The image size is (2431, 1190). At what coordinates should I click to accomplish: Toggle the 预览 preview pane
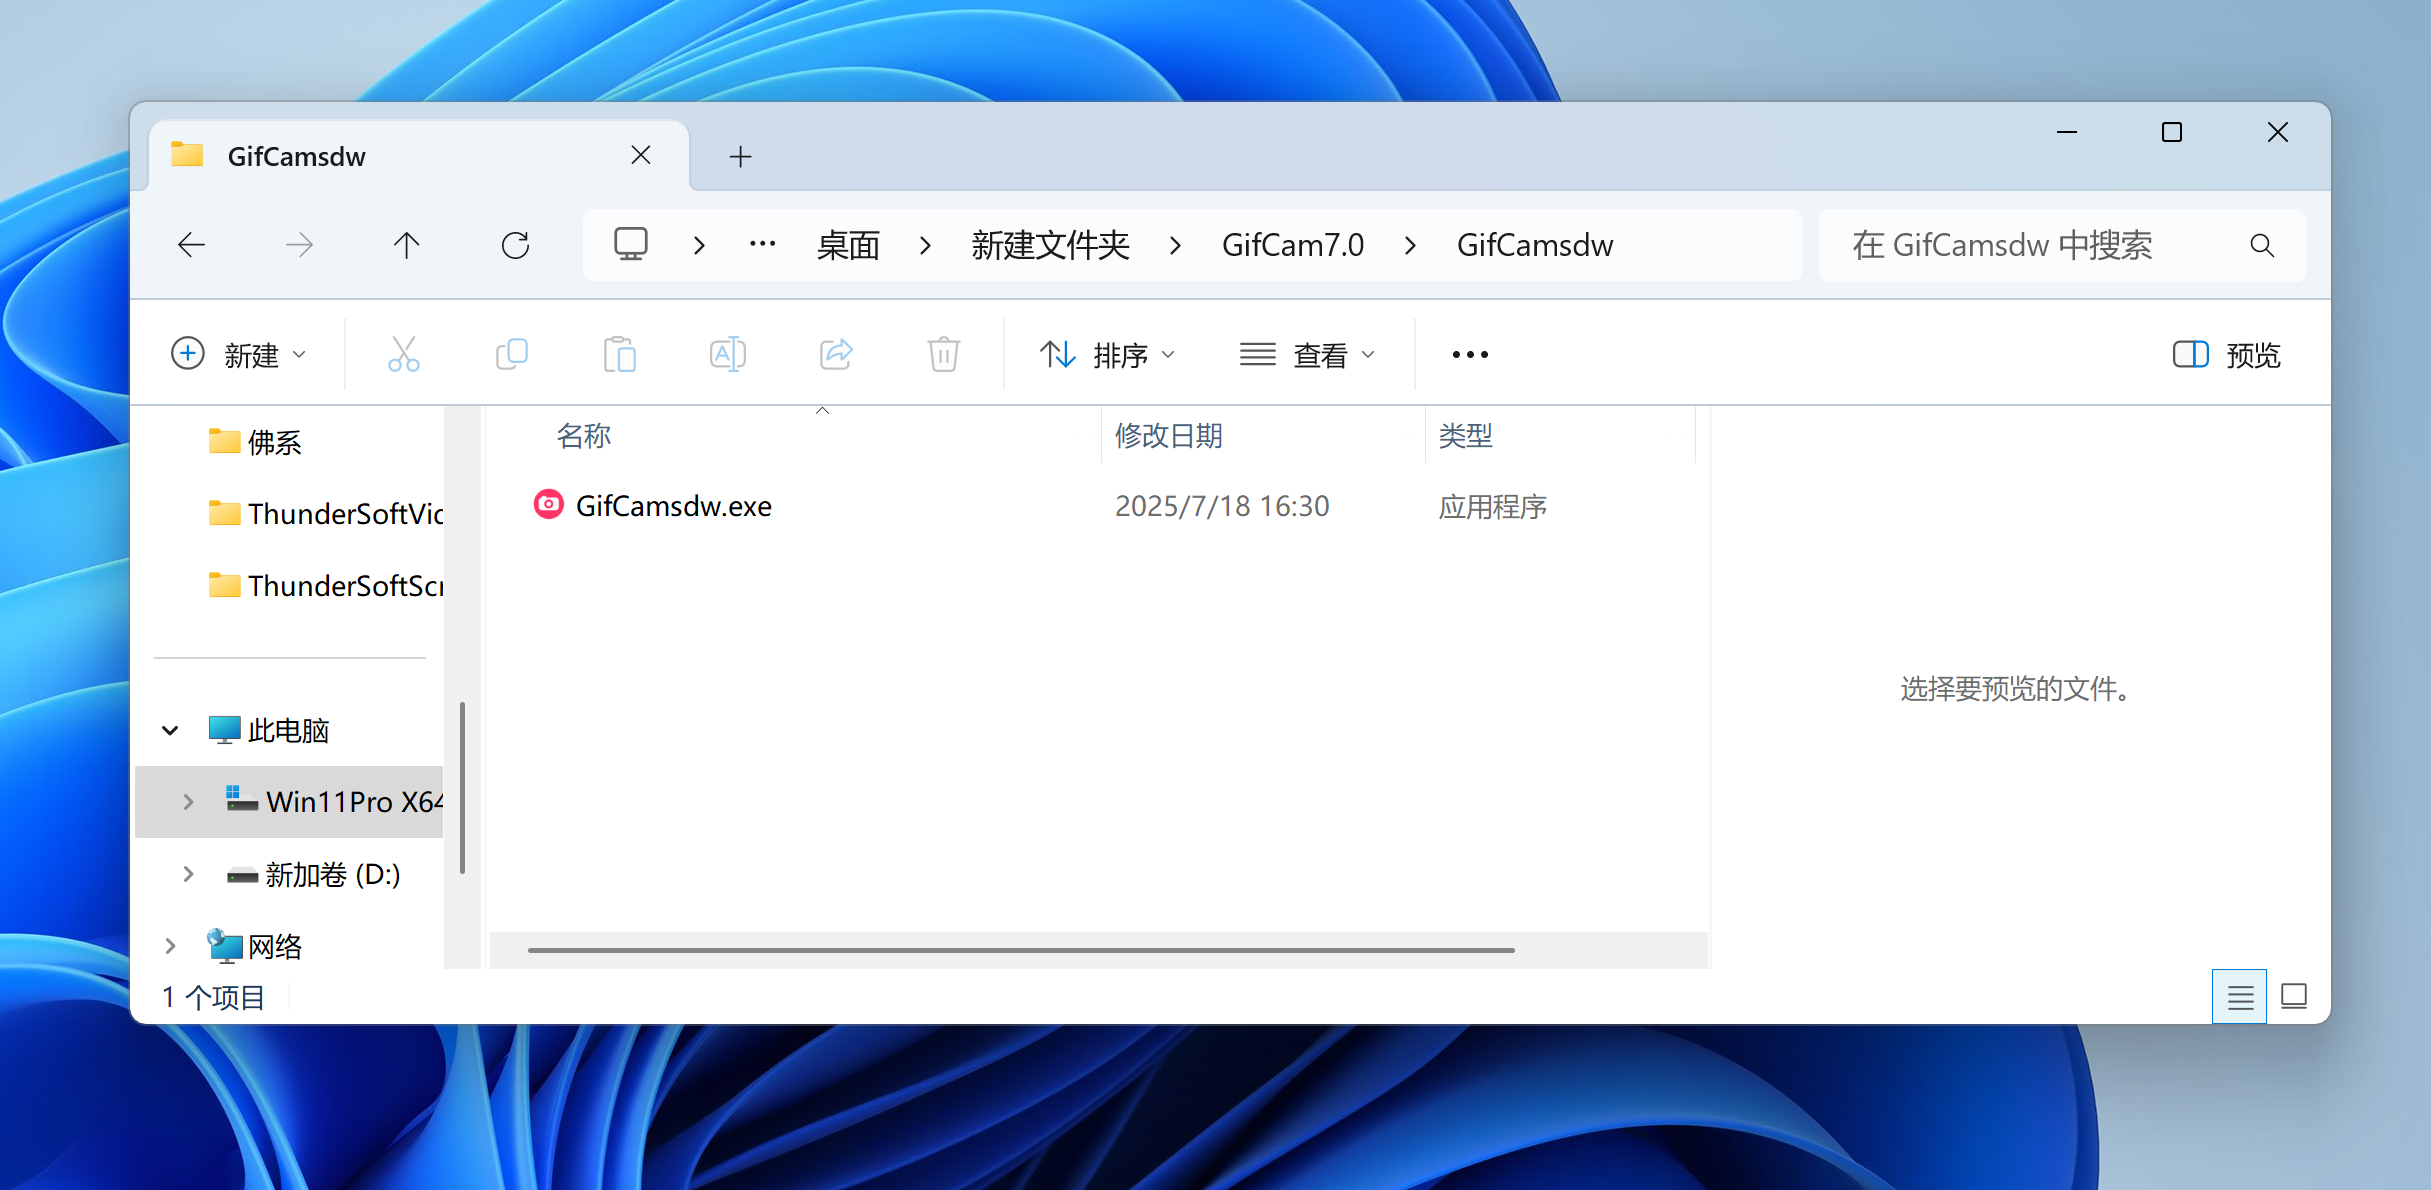[x=2226, y=354]
